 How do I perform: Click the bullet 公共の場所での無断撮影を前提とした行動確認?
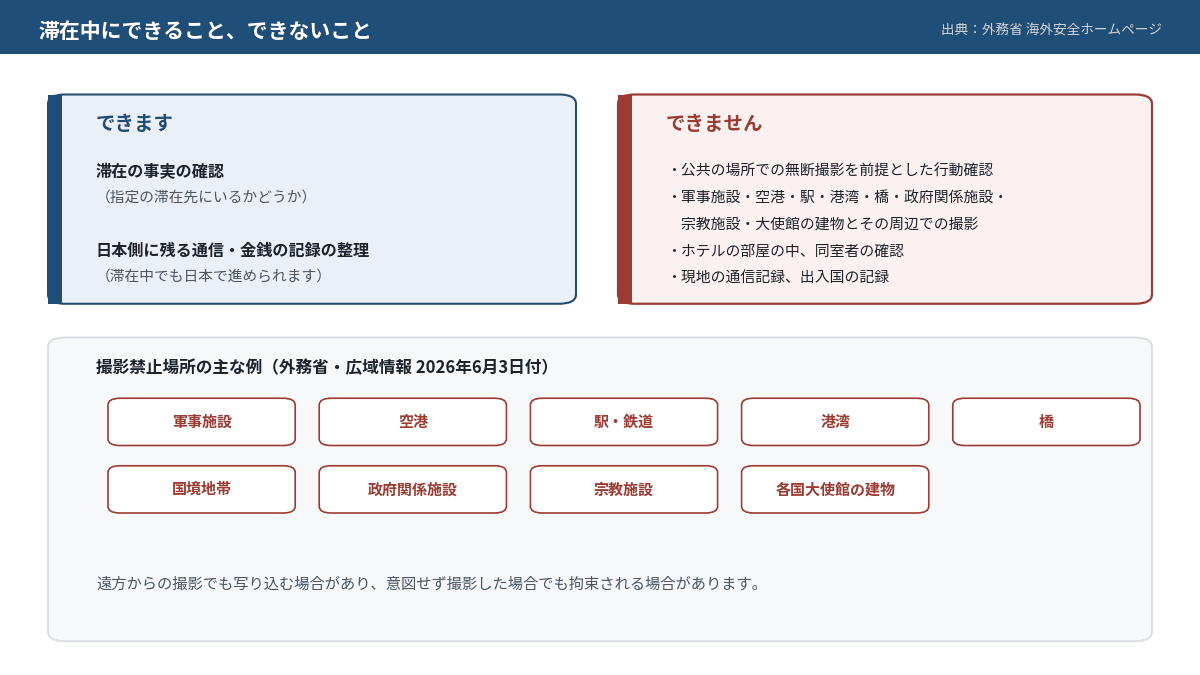click(830, 170)
